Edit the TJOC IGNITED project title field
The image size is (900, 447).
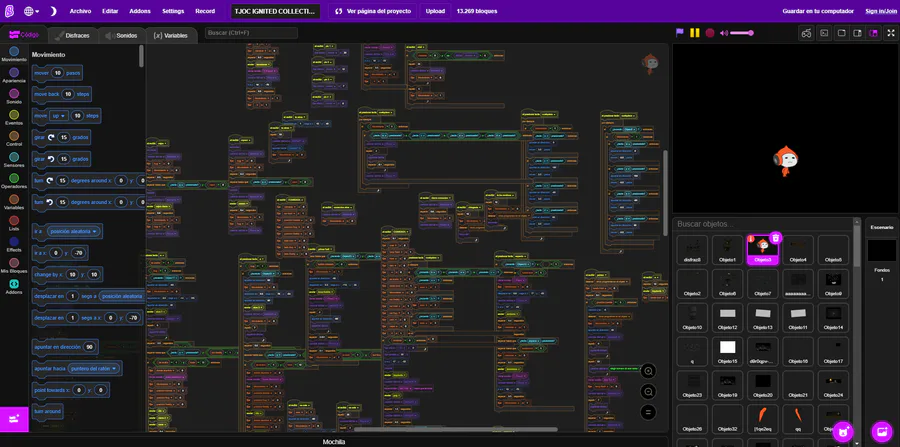tap(275, 11)
